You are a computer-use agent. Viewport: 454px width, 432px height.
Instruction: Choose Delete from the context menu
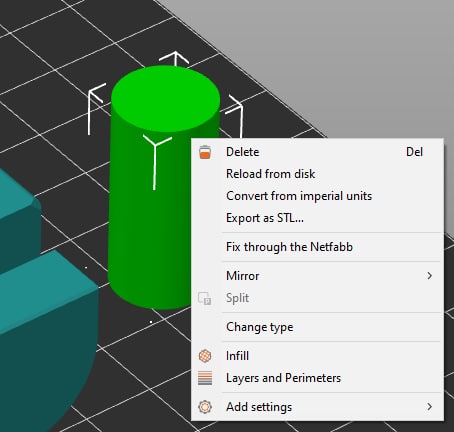tap(317, 152)
